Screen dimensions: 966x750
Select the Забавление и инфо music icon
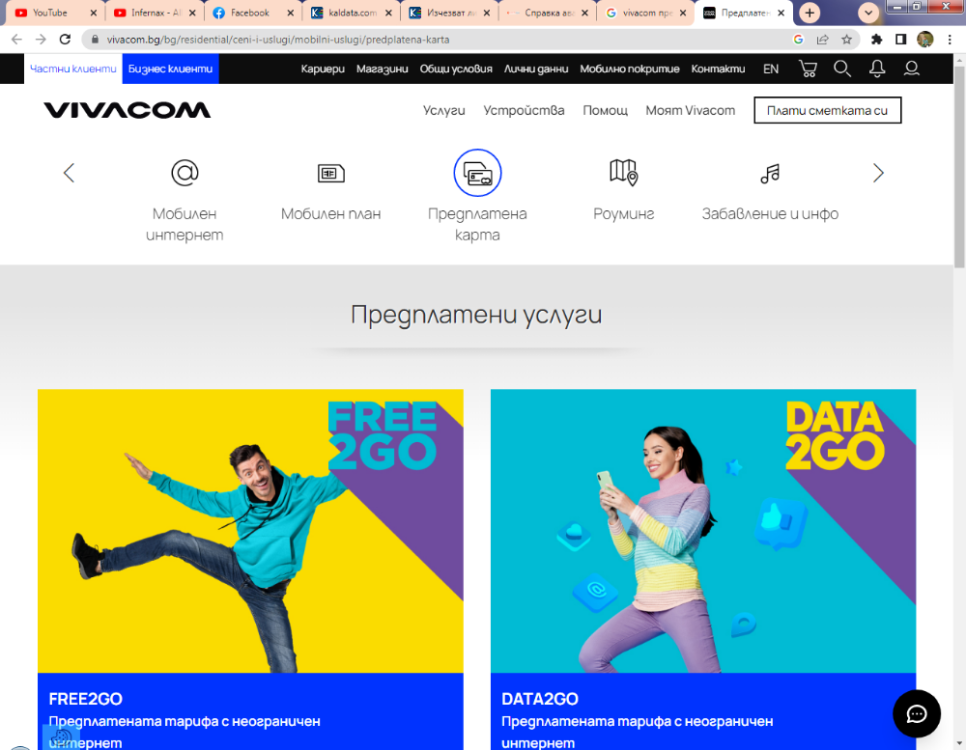pyautogui.click(x=770, y=173)
